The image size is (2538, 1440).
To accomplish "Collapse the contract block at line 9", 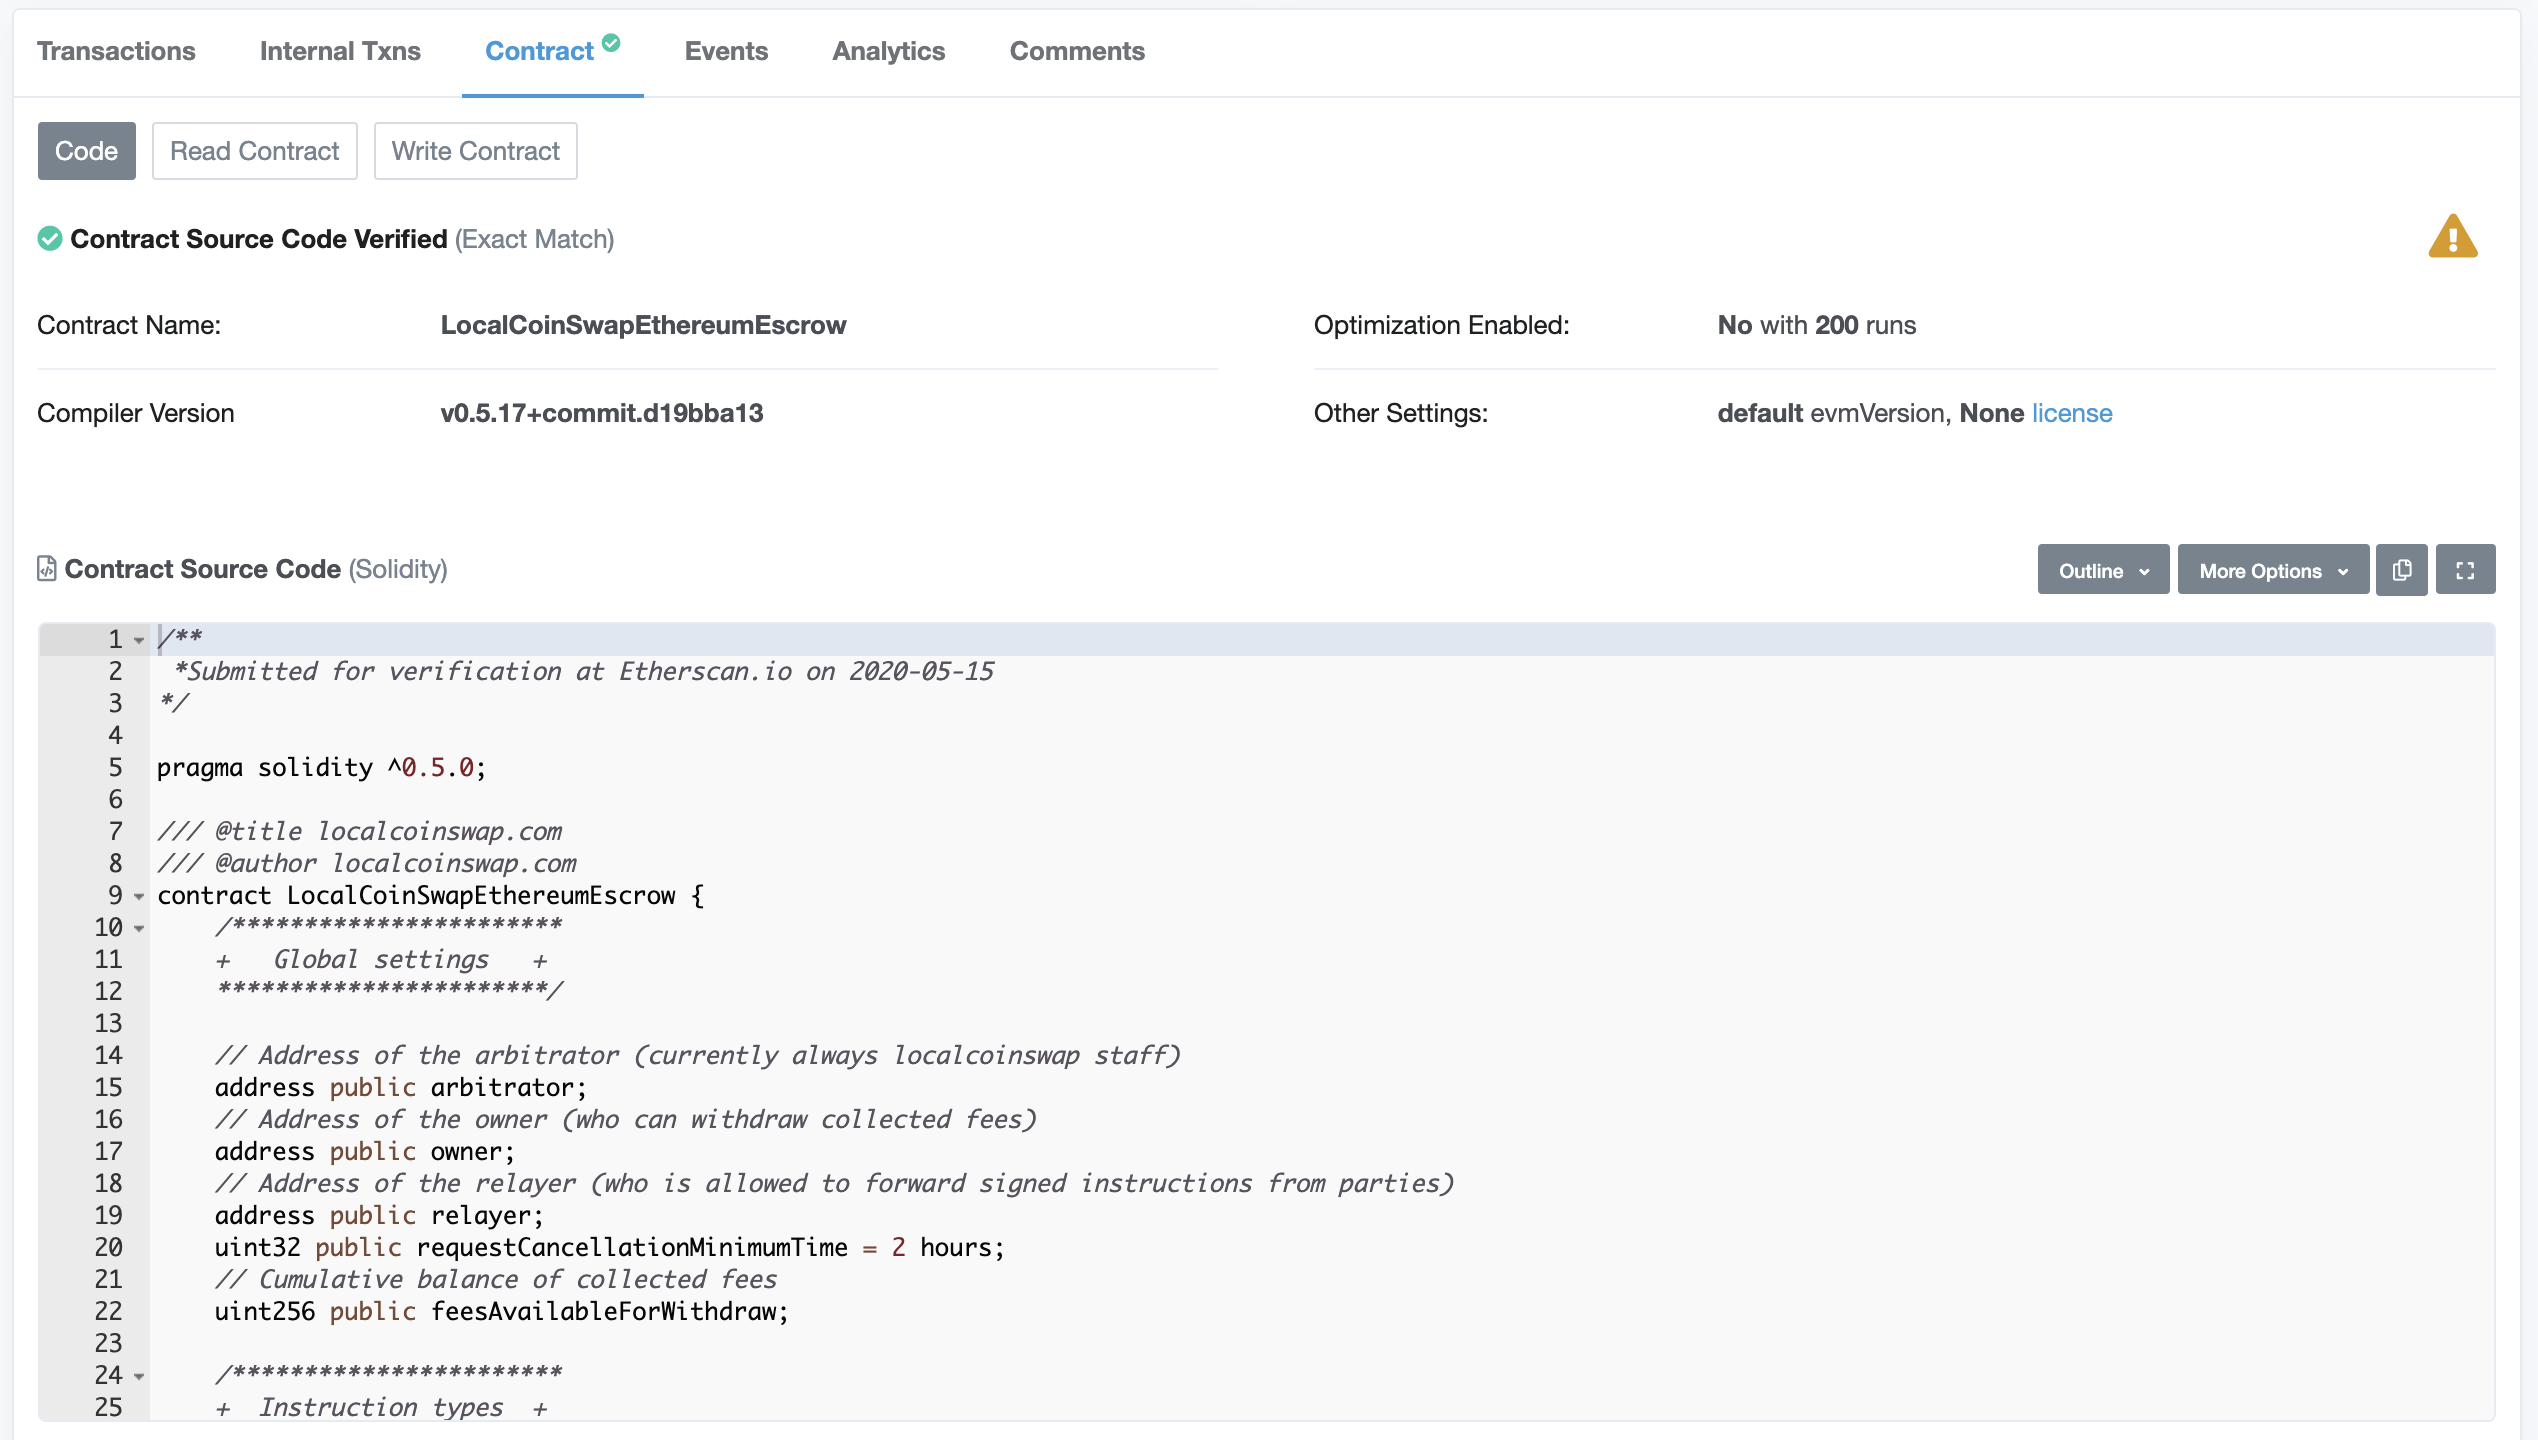I will coord(139,896).
